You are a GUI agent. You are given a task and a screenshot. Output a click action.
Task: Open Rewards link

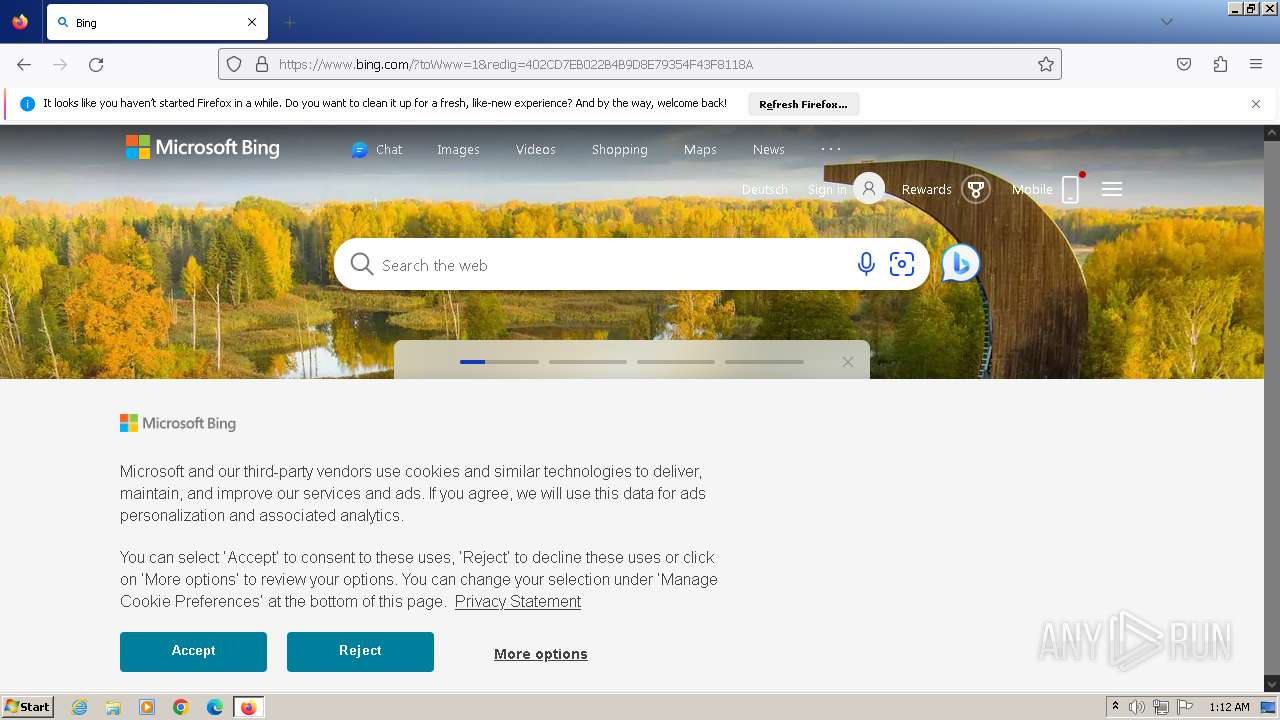coord(927,189)
